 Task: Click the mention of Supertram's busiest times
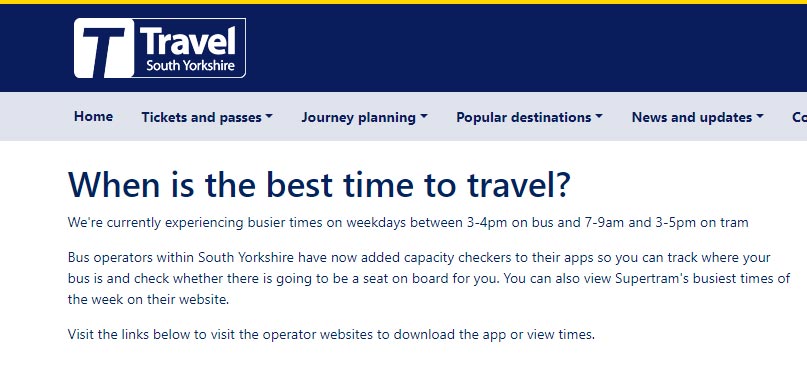(680, 278)
